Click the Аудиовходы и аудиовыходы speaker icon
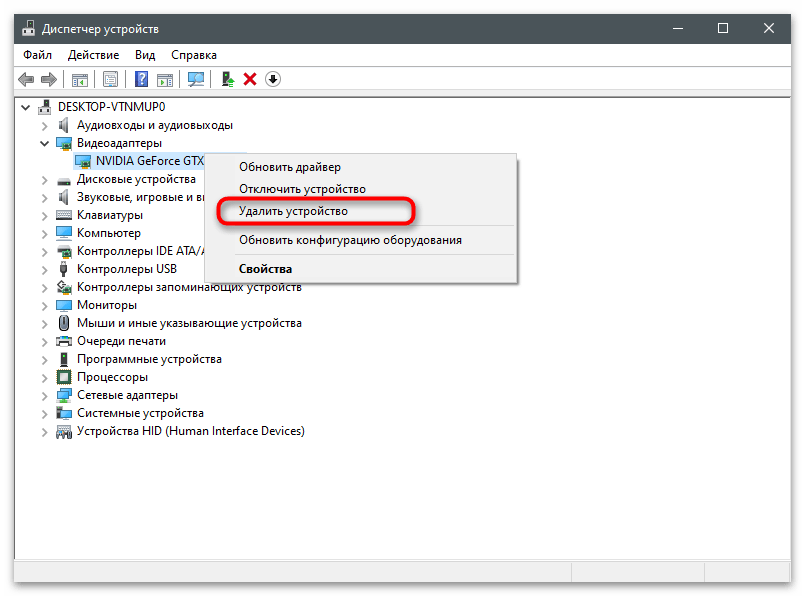This screenshot has height=596, width=805. pos(64,125)
